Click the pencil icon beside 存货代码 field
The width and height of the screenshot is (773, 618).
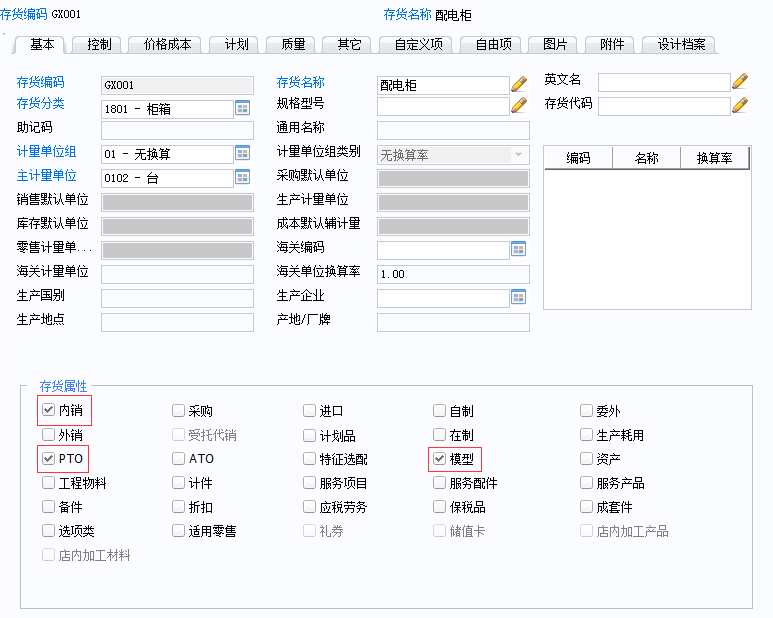[740, 104]
